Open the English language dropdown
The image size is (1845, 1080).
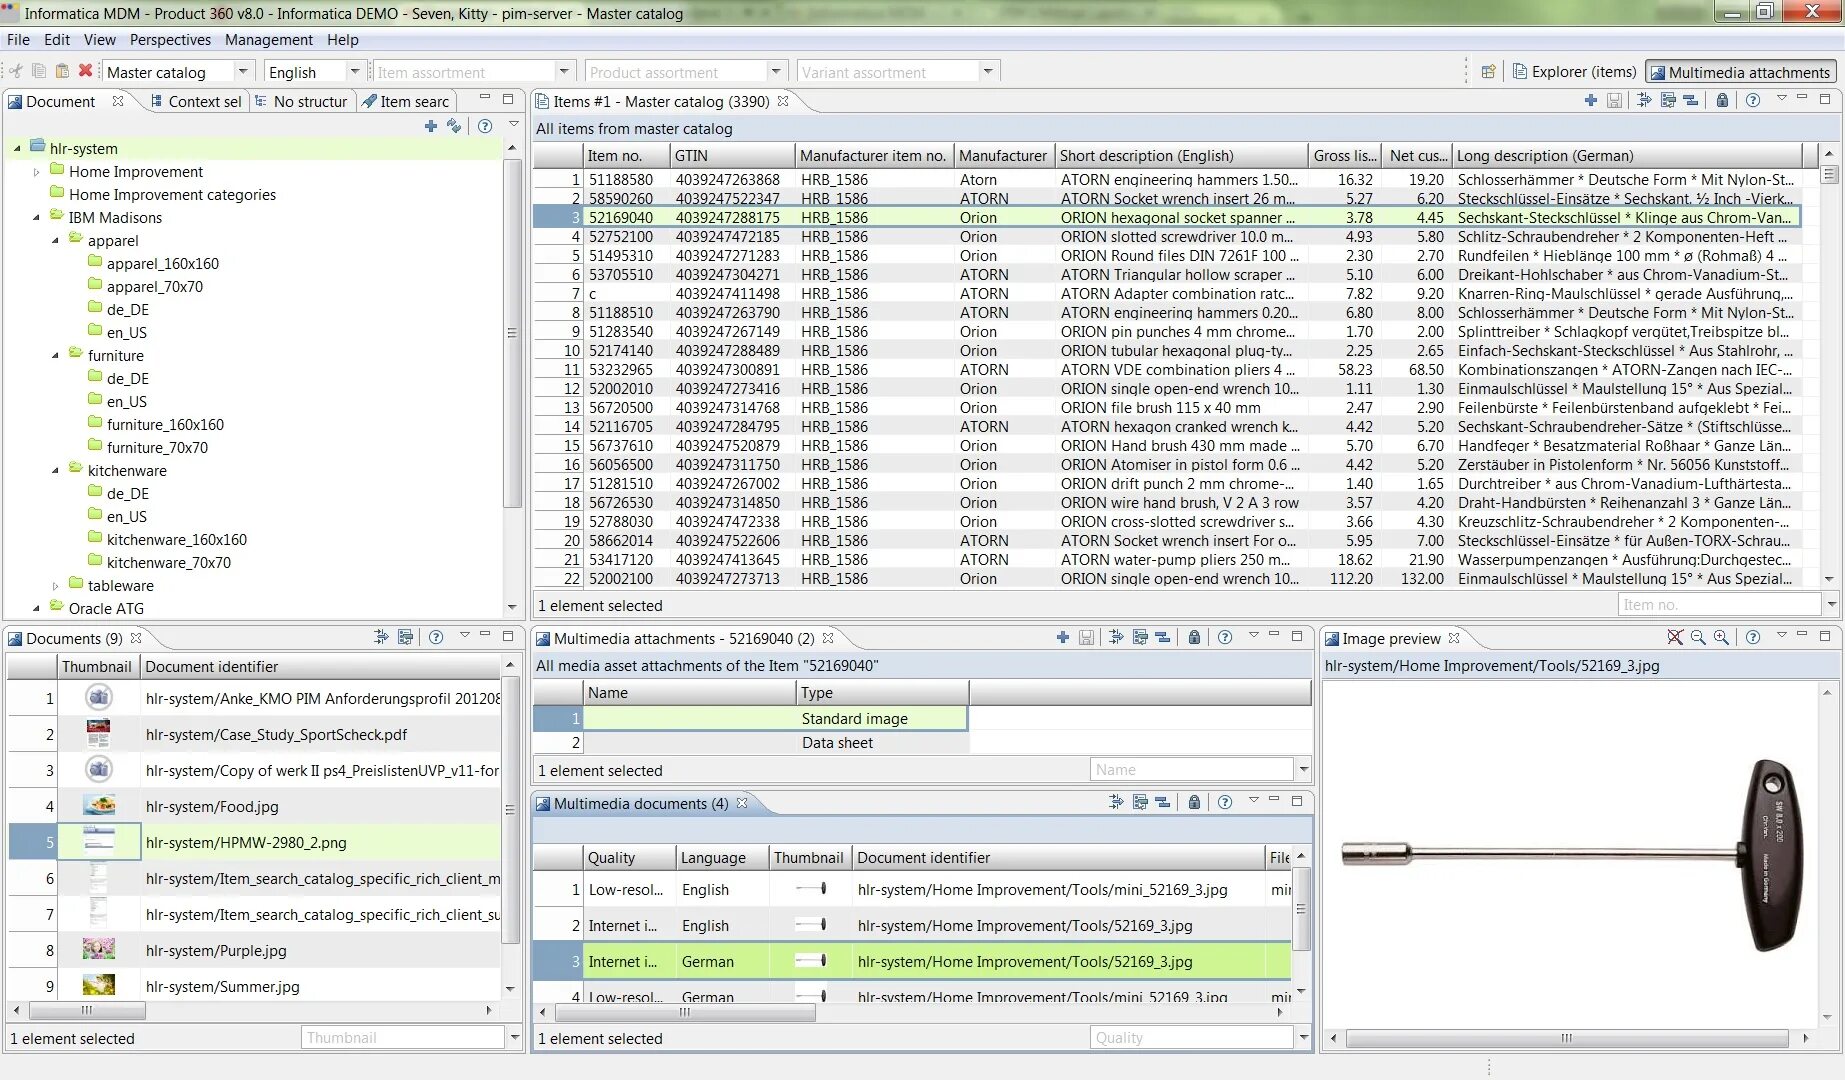pos(354,71)
